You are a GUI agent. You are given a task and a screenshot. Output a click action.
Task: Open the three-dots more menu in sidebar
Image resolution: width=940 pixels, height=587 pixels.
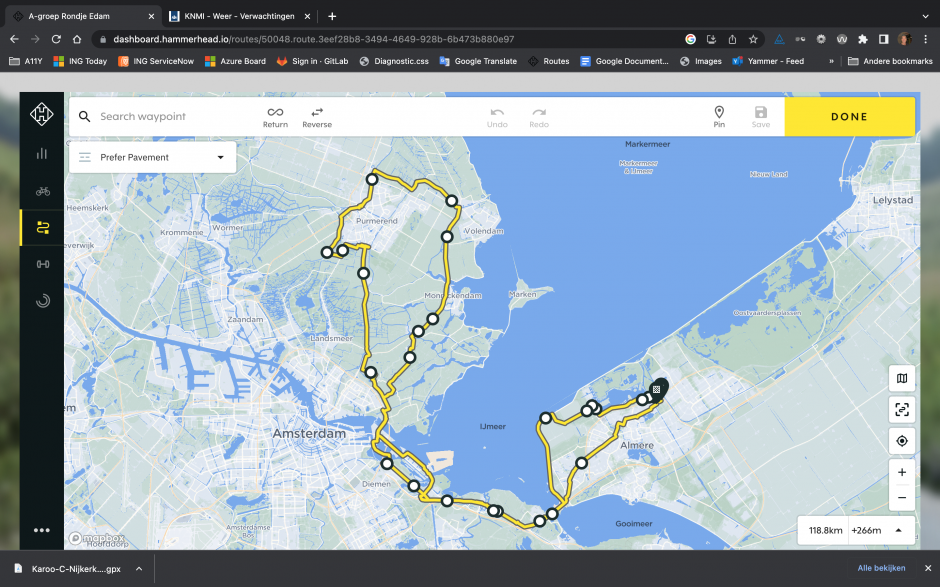[41, 530]
